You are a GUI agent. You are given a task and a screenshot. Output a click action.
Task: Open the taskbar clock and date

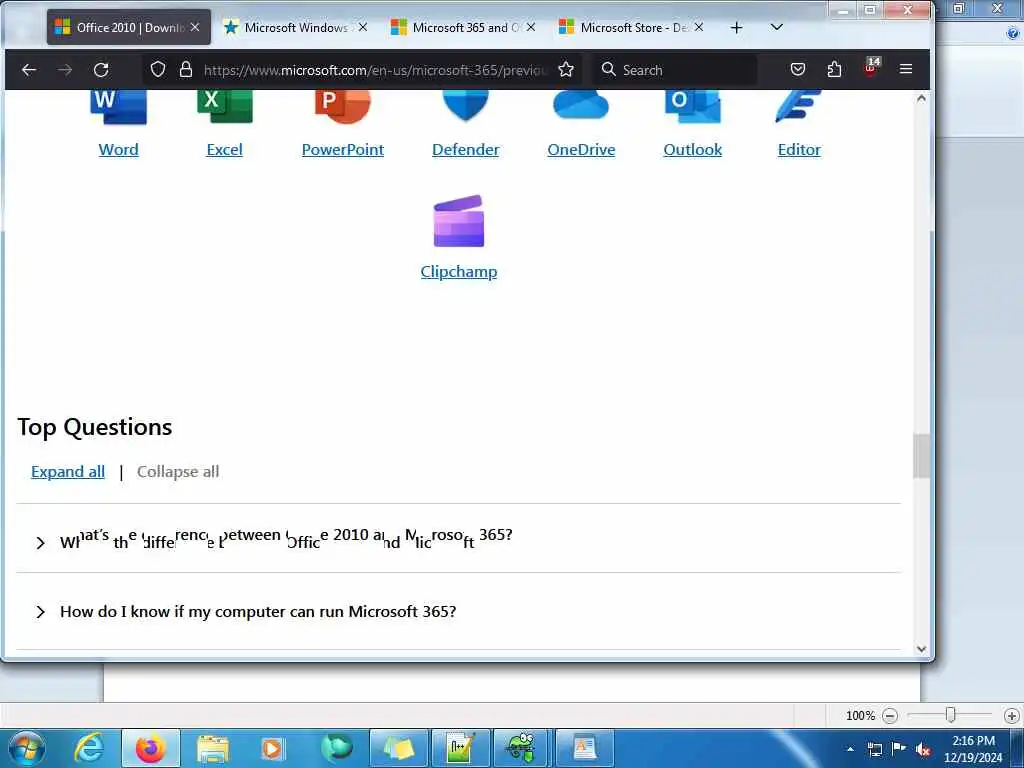click(973, 749)
